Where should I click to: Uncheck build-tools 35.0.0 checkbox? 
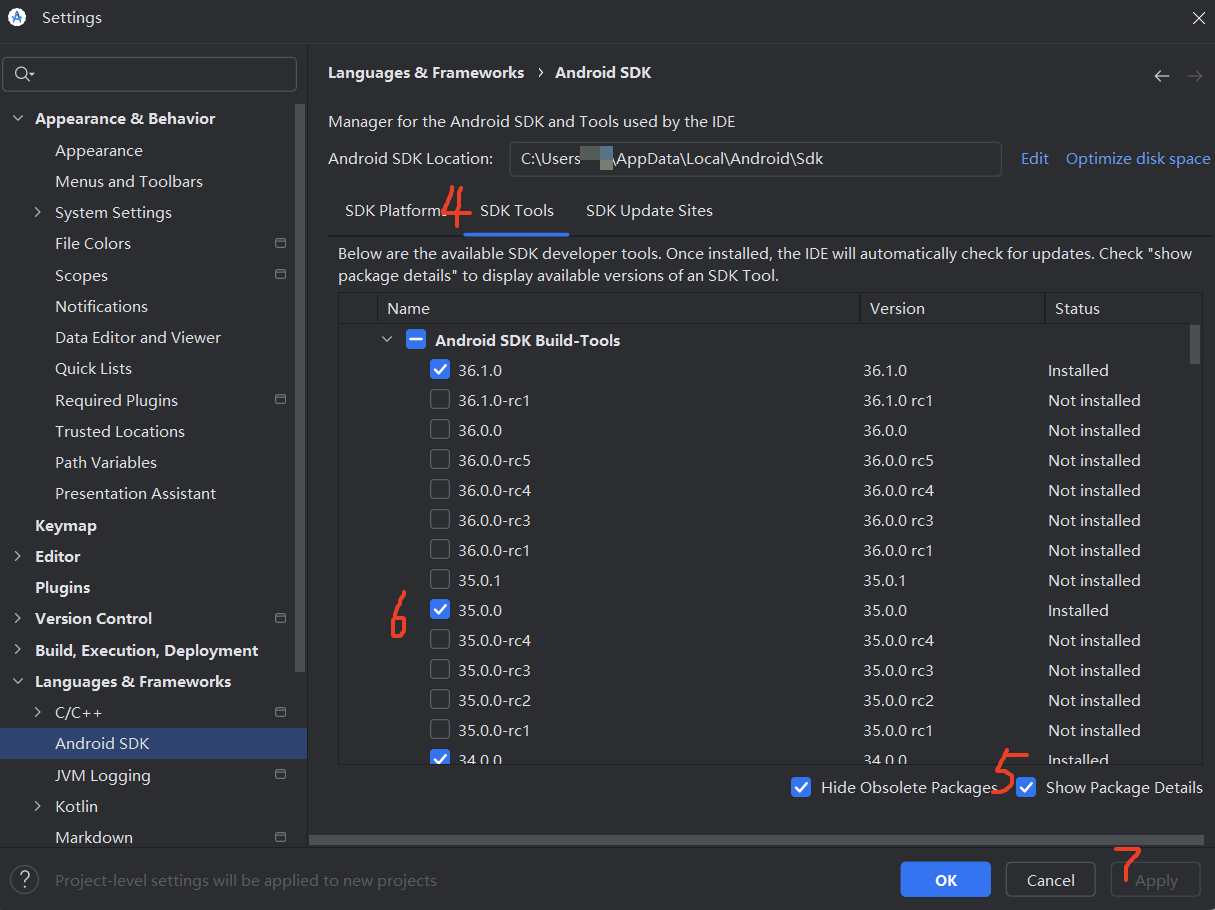[440, 609]
